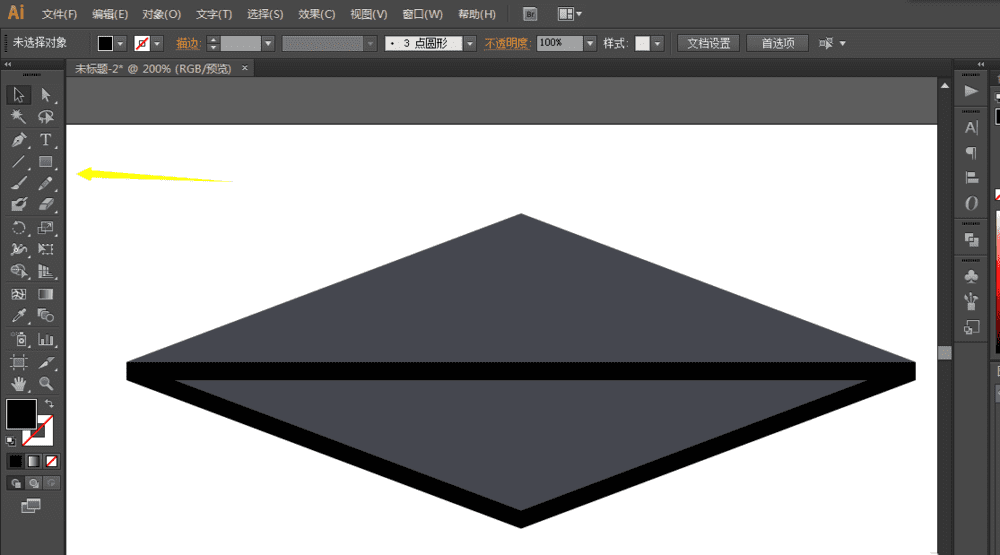Click the 首选项 button
Screen dimensions: 1000x555
777,44
